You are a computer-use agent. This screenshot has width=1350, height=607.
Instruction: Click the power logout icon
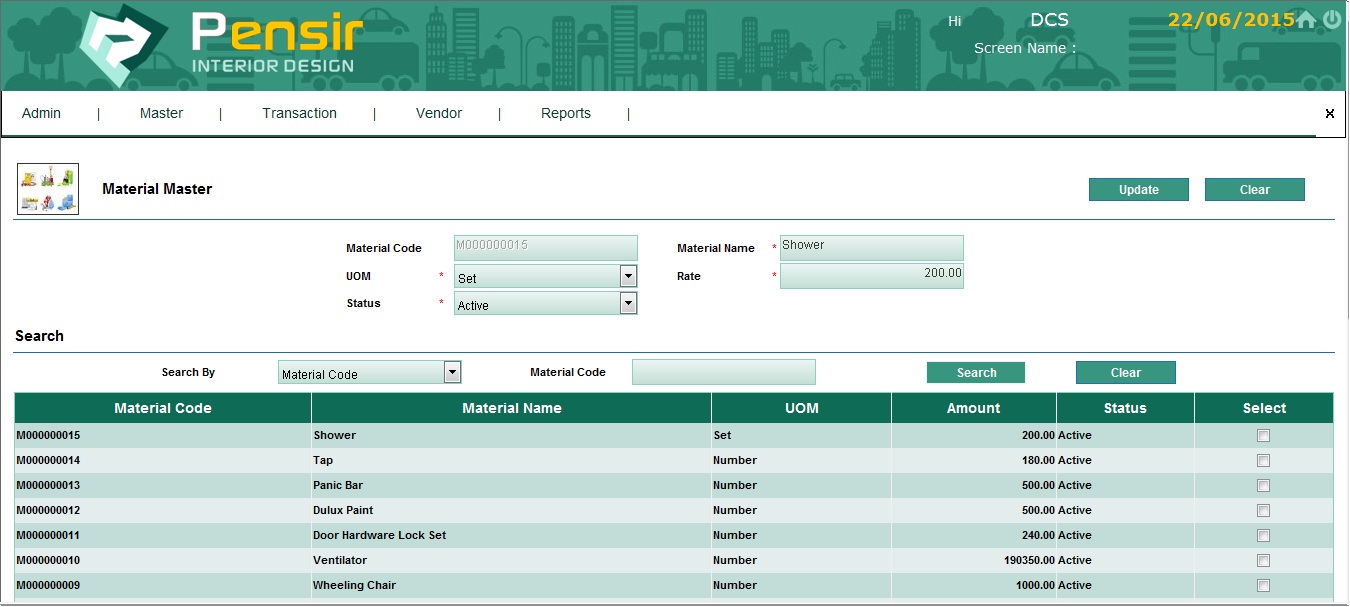(x=1332, y=20)
